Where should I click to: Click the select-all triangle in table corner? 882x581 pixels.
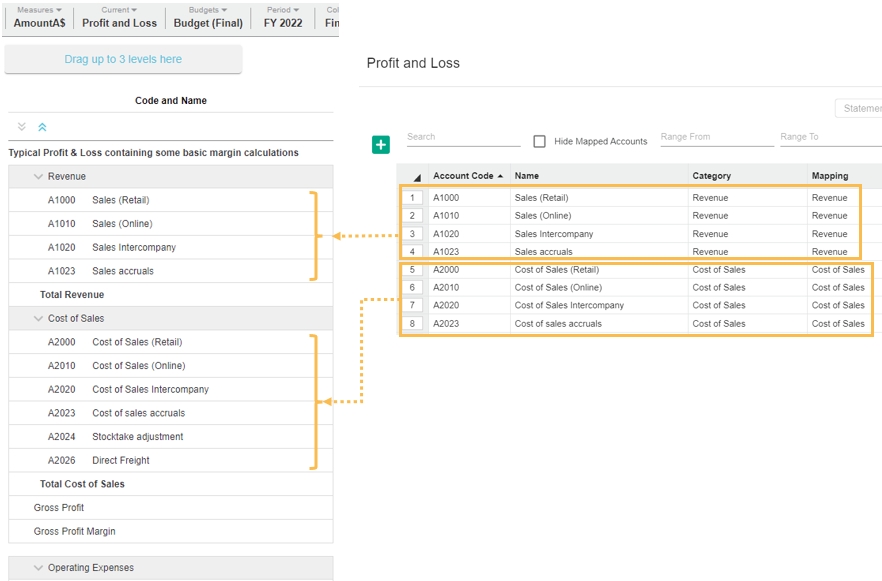tap(416, 177)
